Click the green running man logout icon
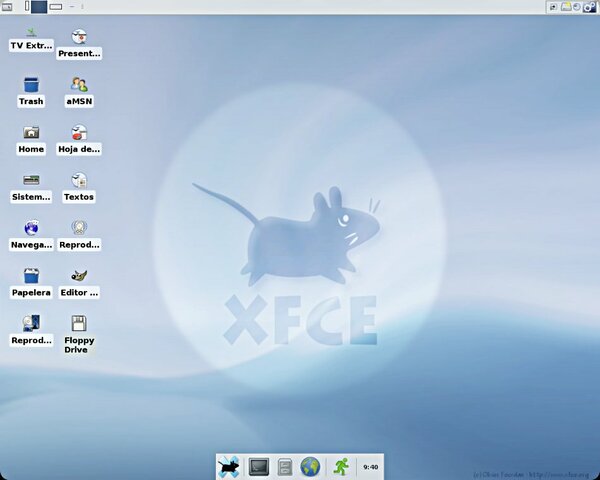The width and height of the screenshot is (600, 480). coord(341,467)
